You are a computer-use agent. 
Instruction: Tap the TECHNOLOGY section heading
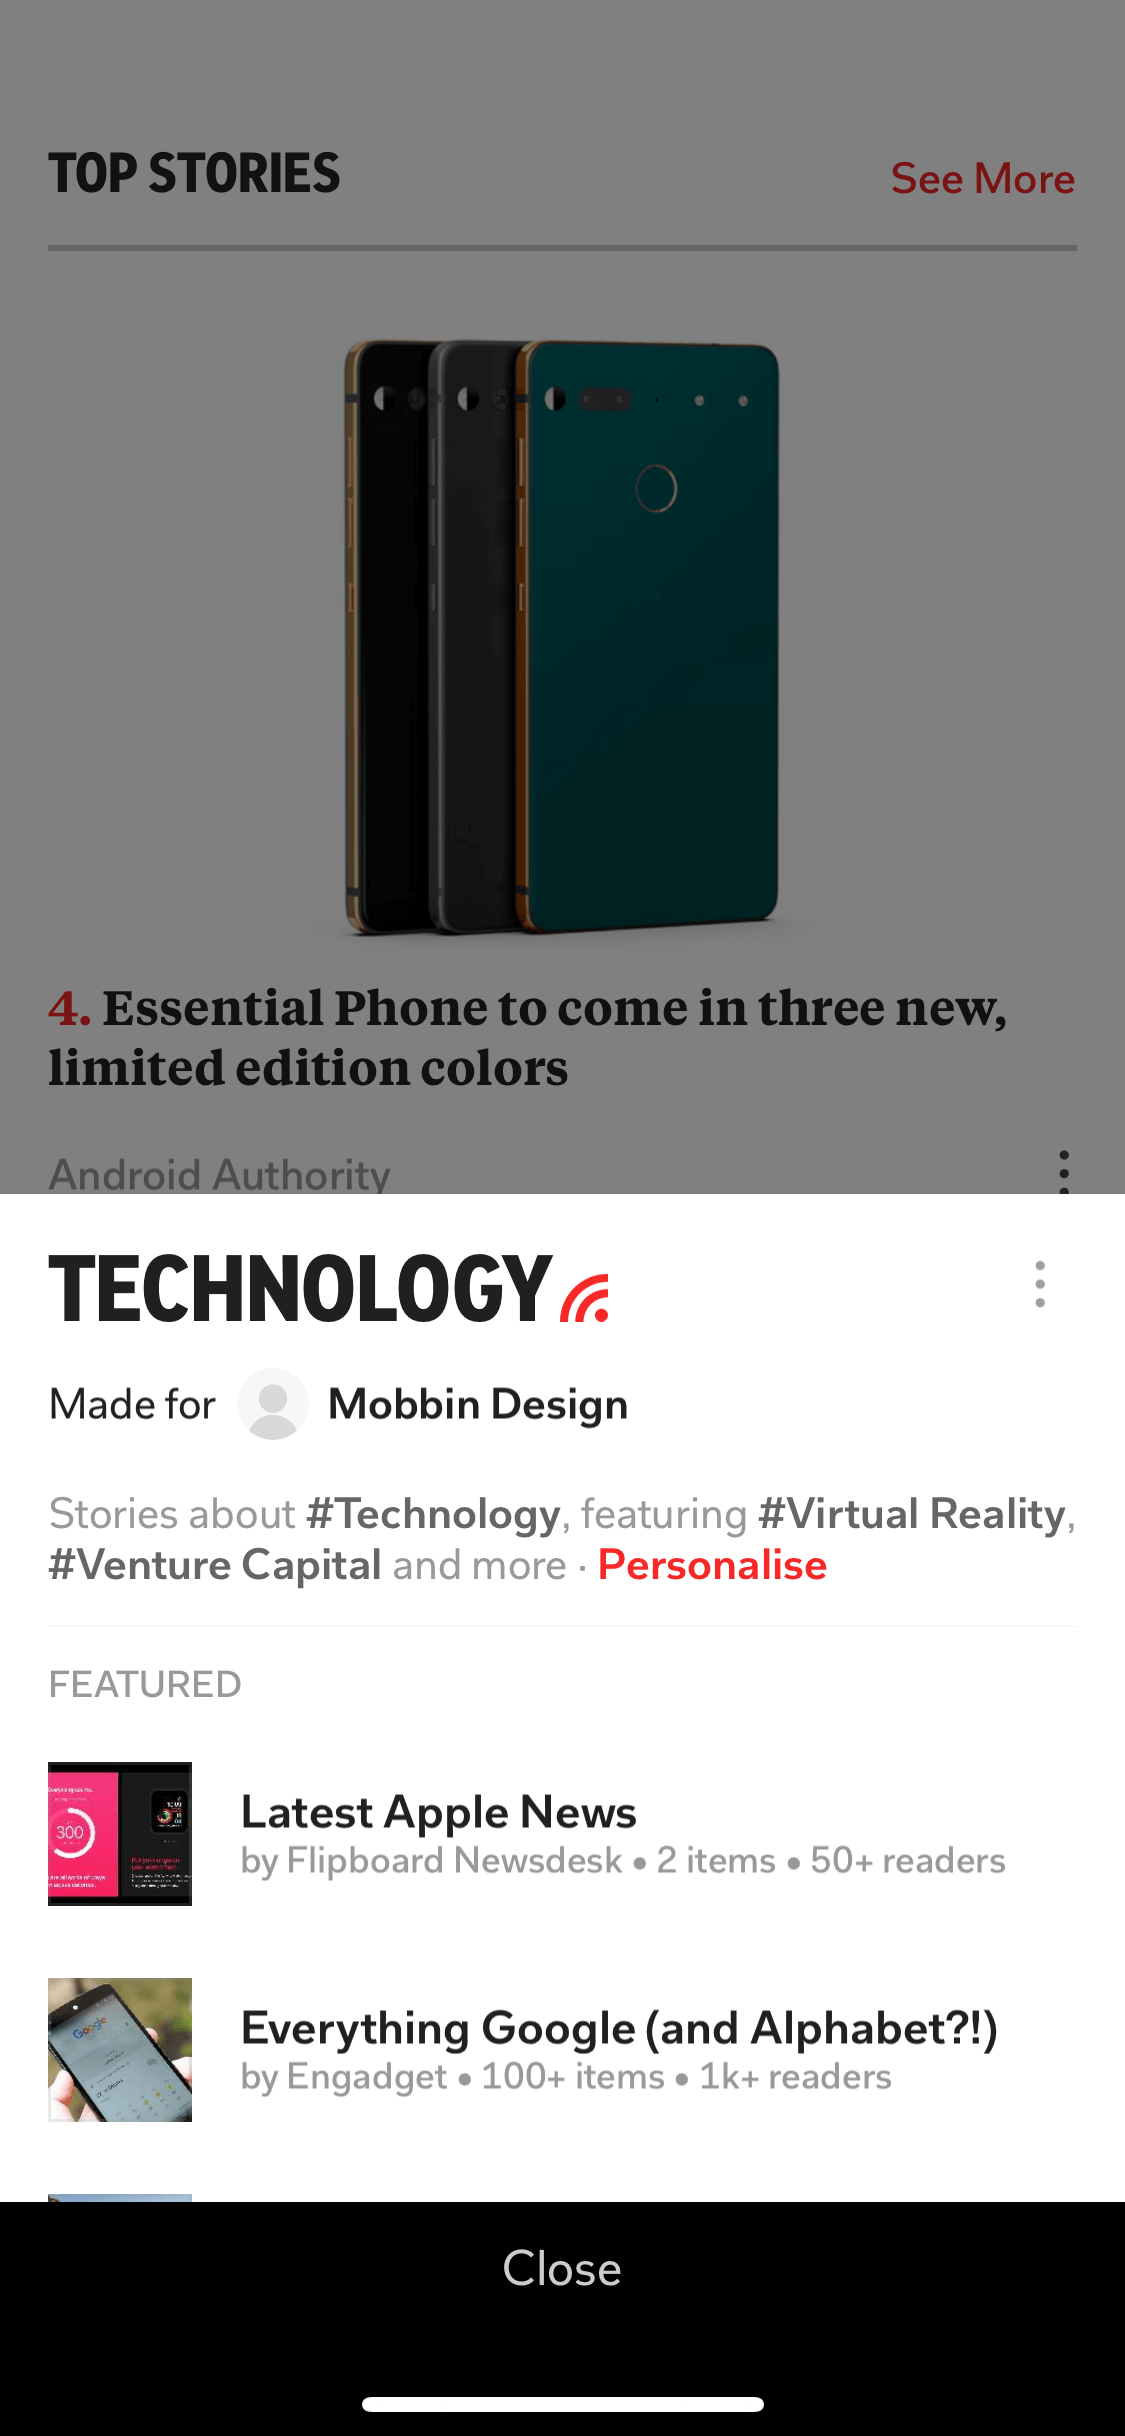(x=300, y=1288)
